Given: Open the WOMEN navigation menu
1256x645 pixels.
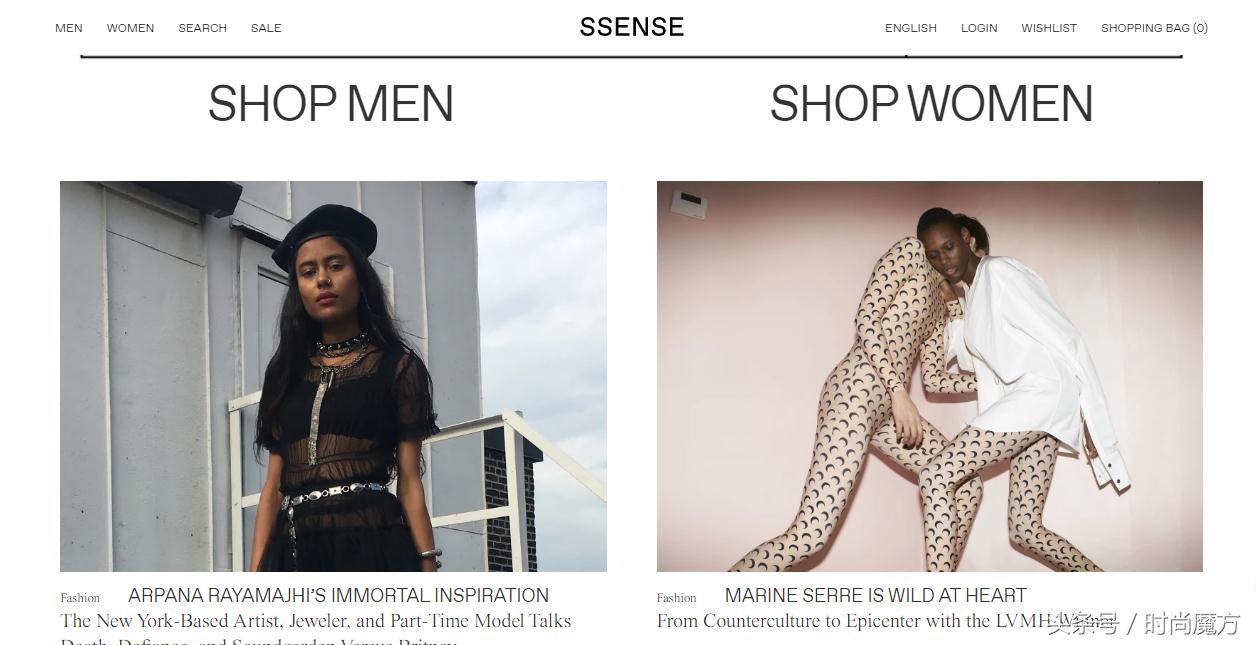Looking at the screenshot, I should pos(130,28).
